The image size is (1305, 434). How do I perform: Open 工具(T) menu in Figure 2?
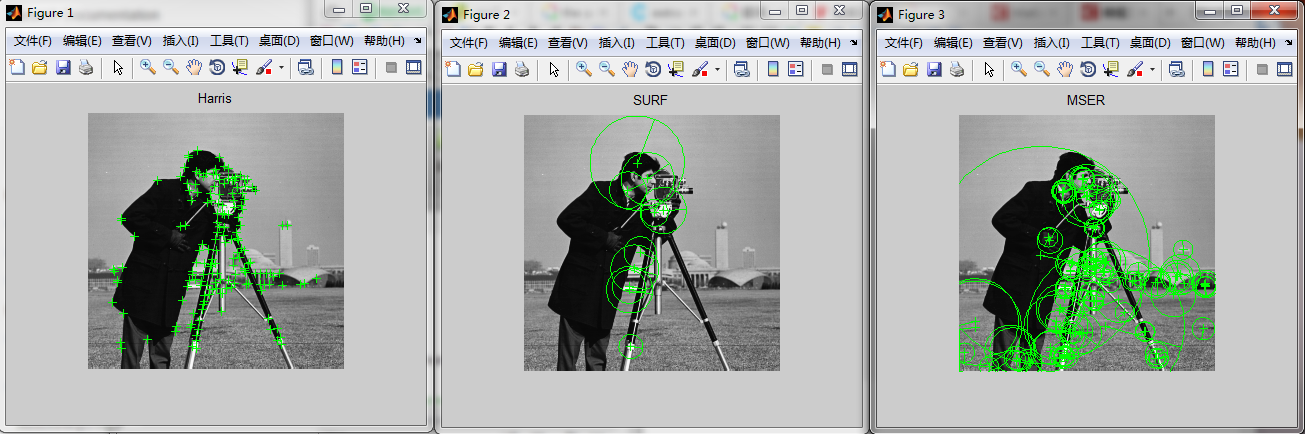pyautogui.click(x=665, y=43)
